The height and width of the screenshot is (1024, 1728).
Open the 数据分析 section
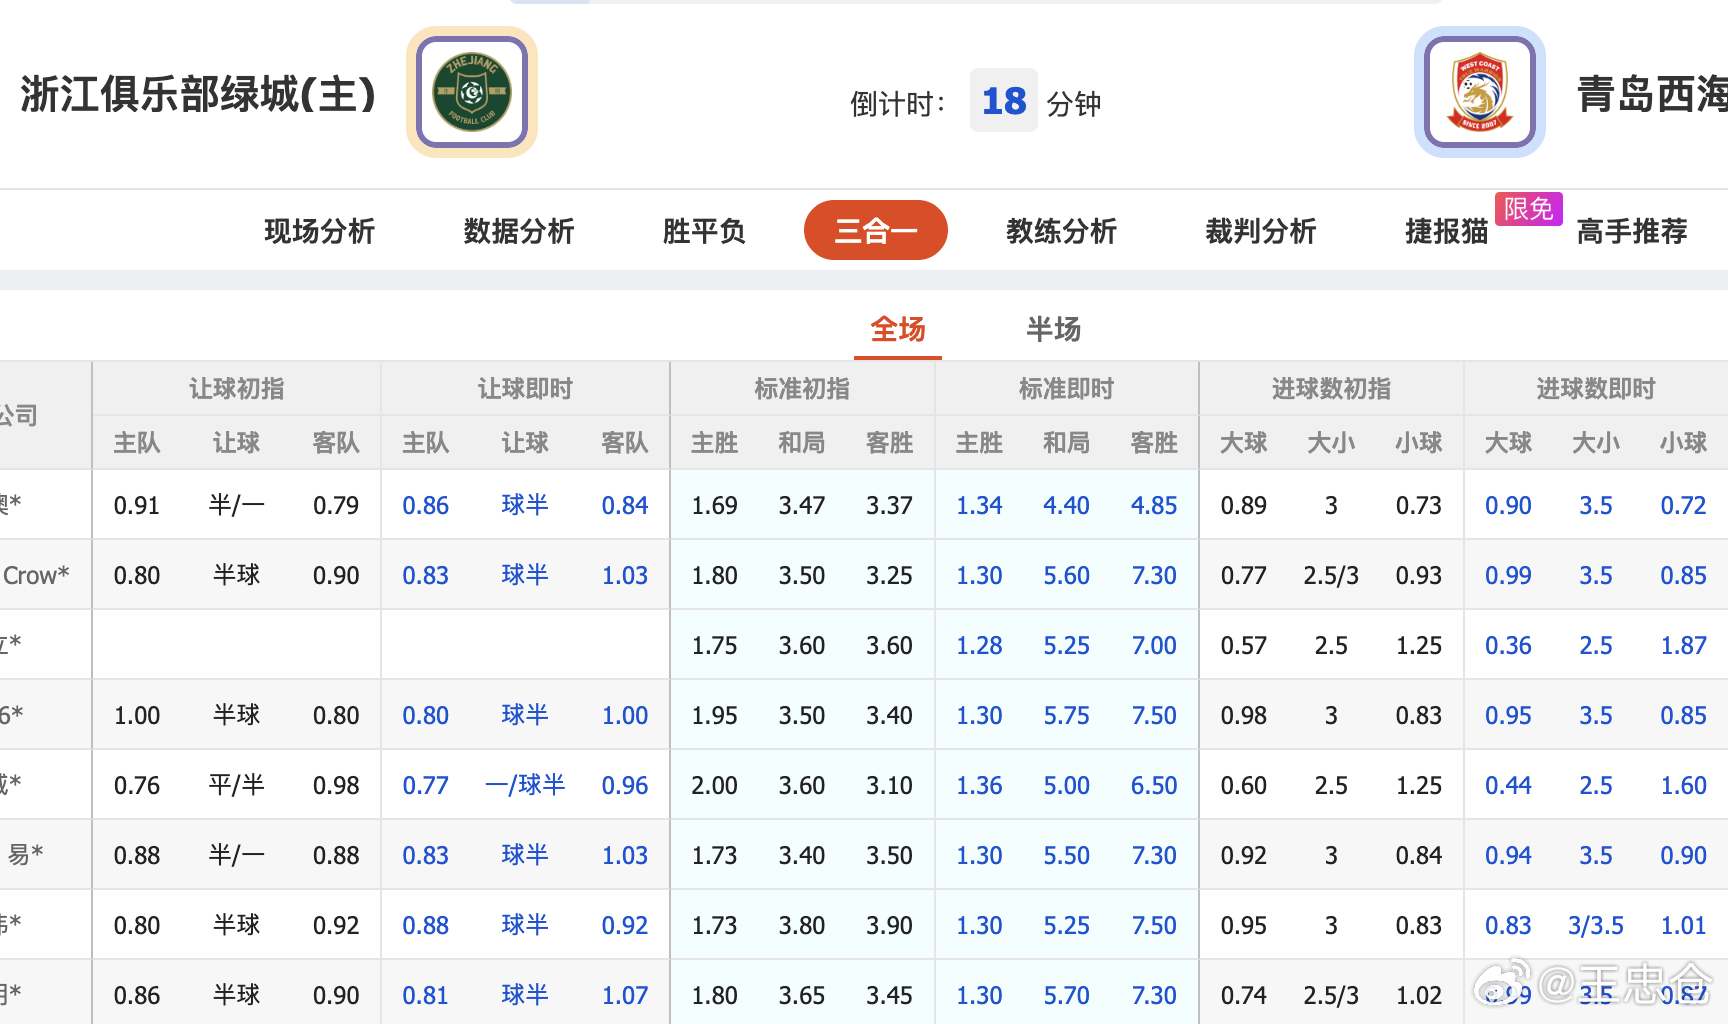click(x=518, y=231)
